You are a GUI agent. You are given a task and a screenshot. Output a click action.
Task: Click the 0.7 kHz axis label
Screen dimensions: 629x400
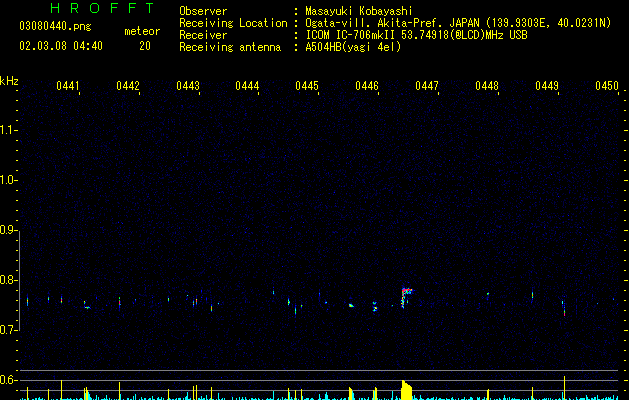(8, 330)
